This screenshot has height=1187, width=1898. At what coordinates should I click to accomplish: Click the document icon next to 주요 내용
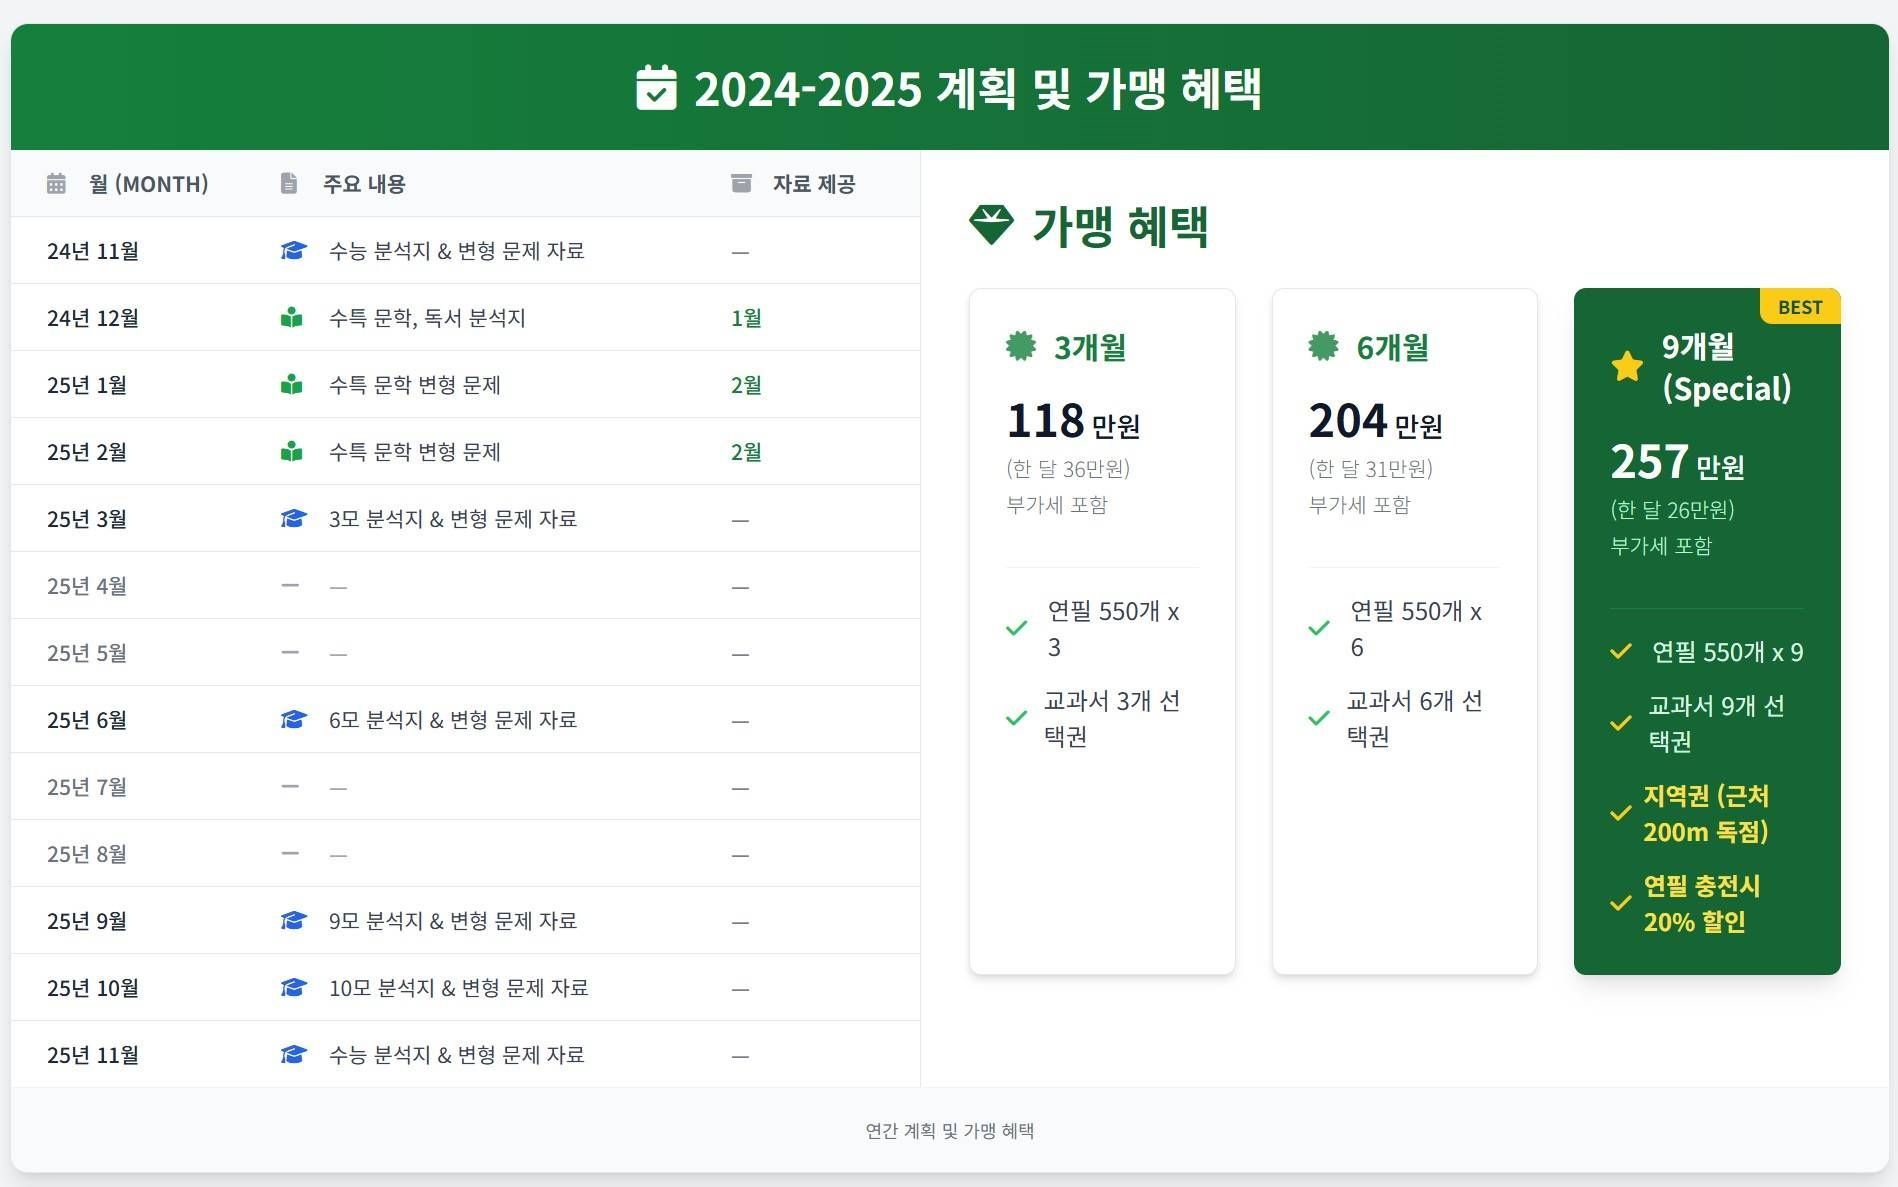click(x=289, y=184)
